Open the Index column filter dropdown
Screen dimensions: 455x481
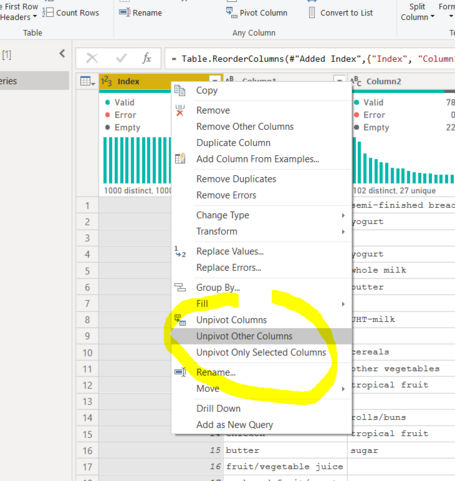215,79
